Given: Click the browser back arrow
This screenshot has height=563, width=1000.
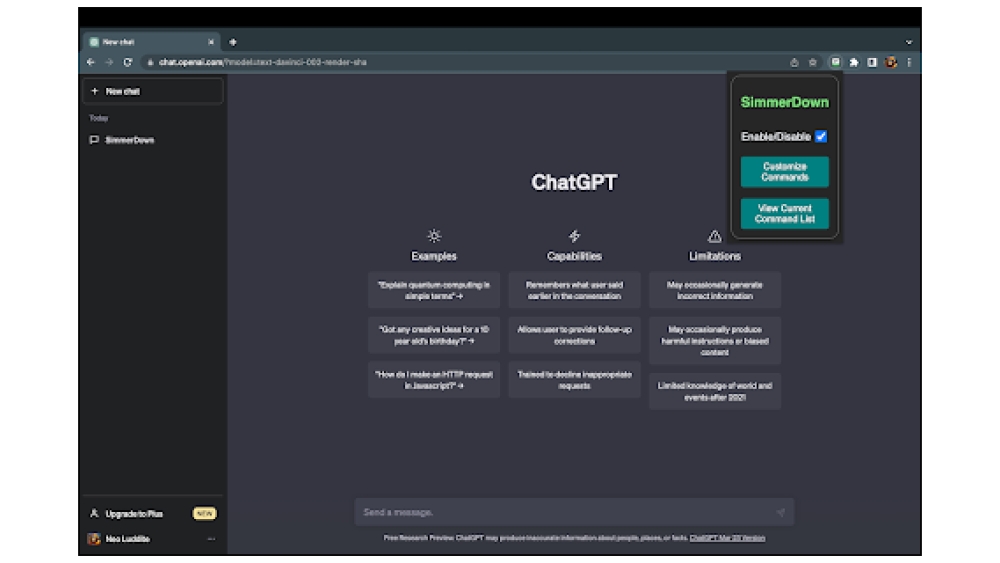Looking at the screenshot, I should [91, 62].
